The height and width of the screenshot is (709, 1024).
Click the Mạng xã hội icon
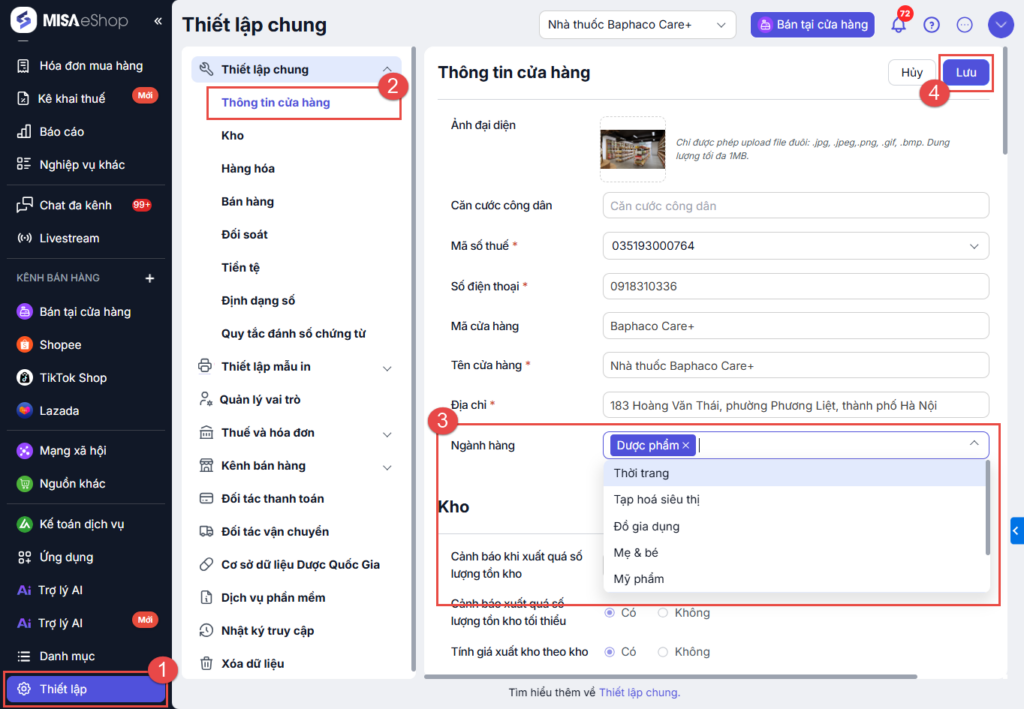click(24, 450)
